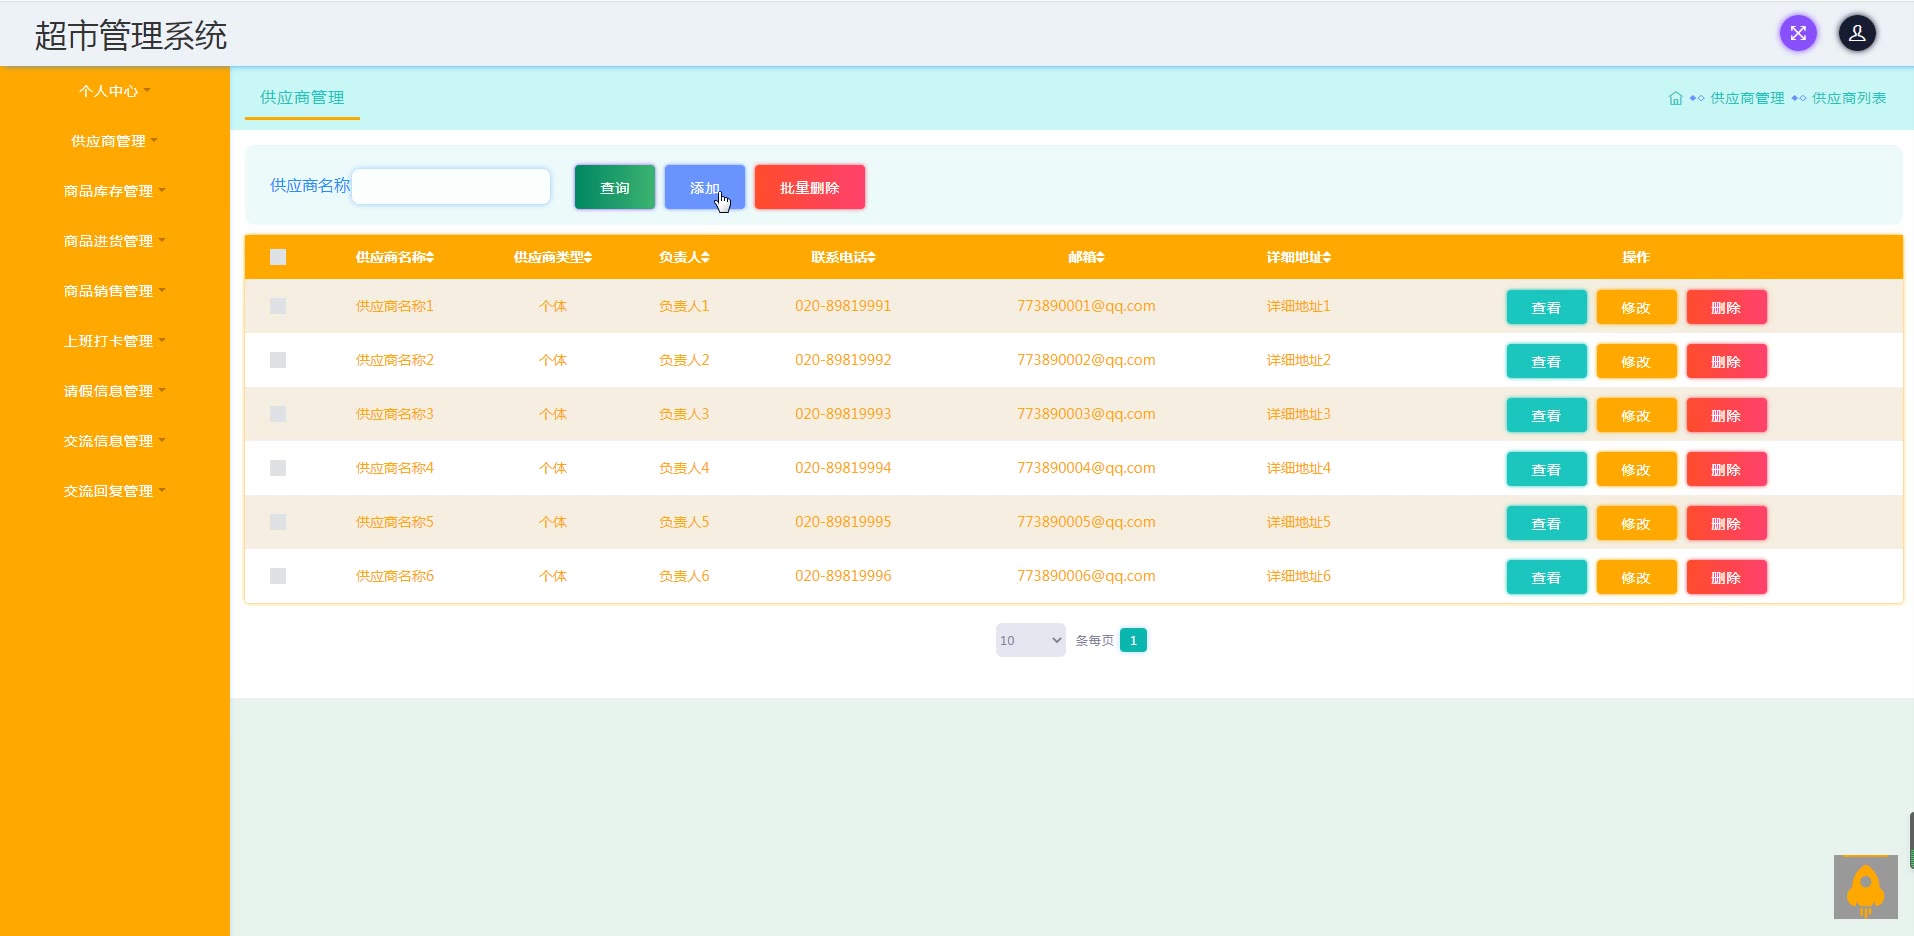Sort table by 邮箱 column header
Image resolution: width=1914 pixels, height=936 pixels.
(1086, 257)
